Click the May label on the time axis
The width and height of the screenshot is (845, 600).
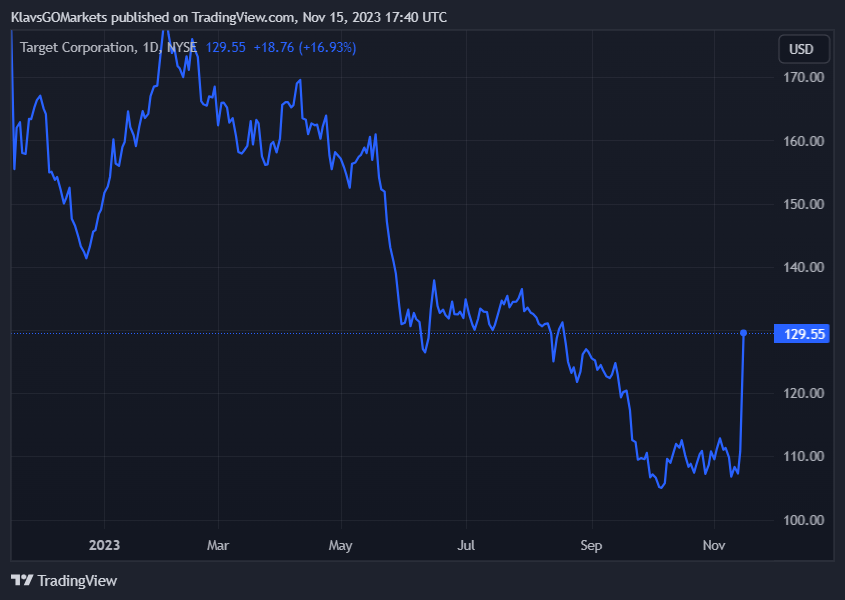pyautogui.click(x=341, y=546)
